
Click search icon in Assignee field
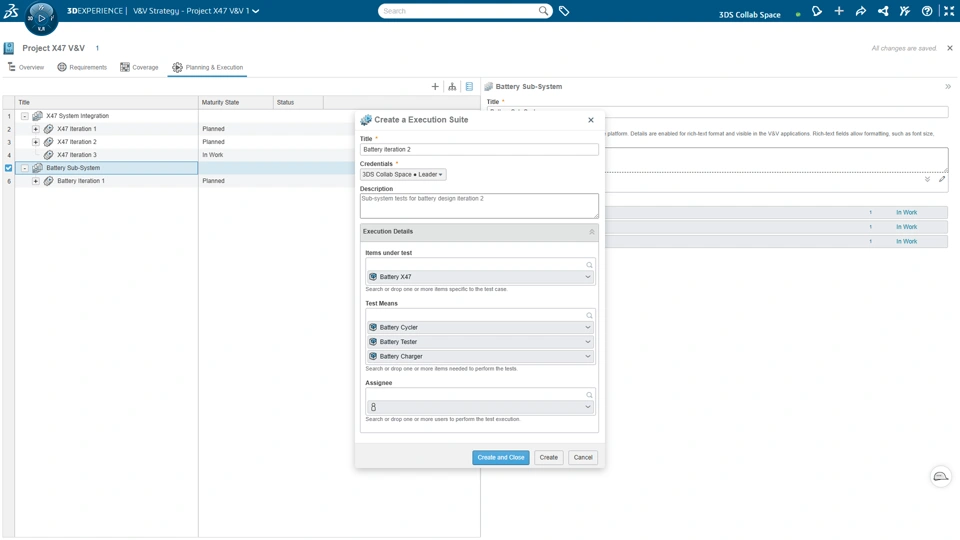589,395
